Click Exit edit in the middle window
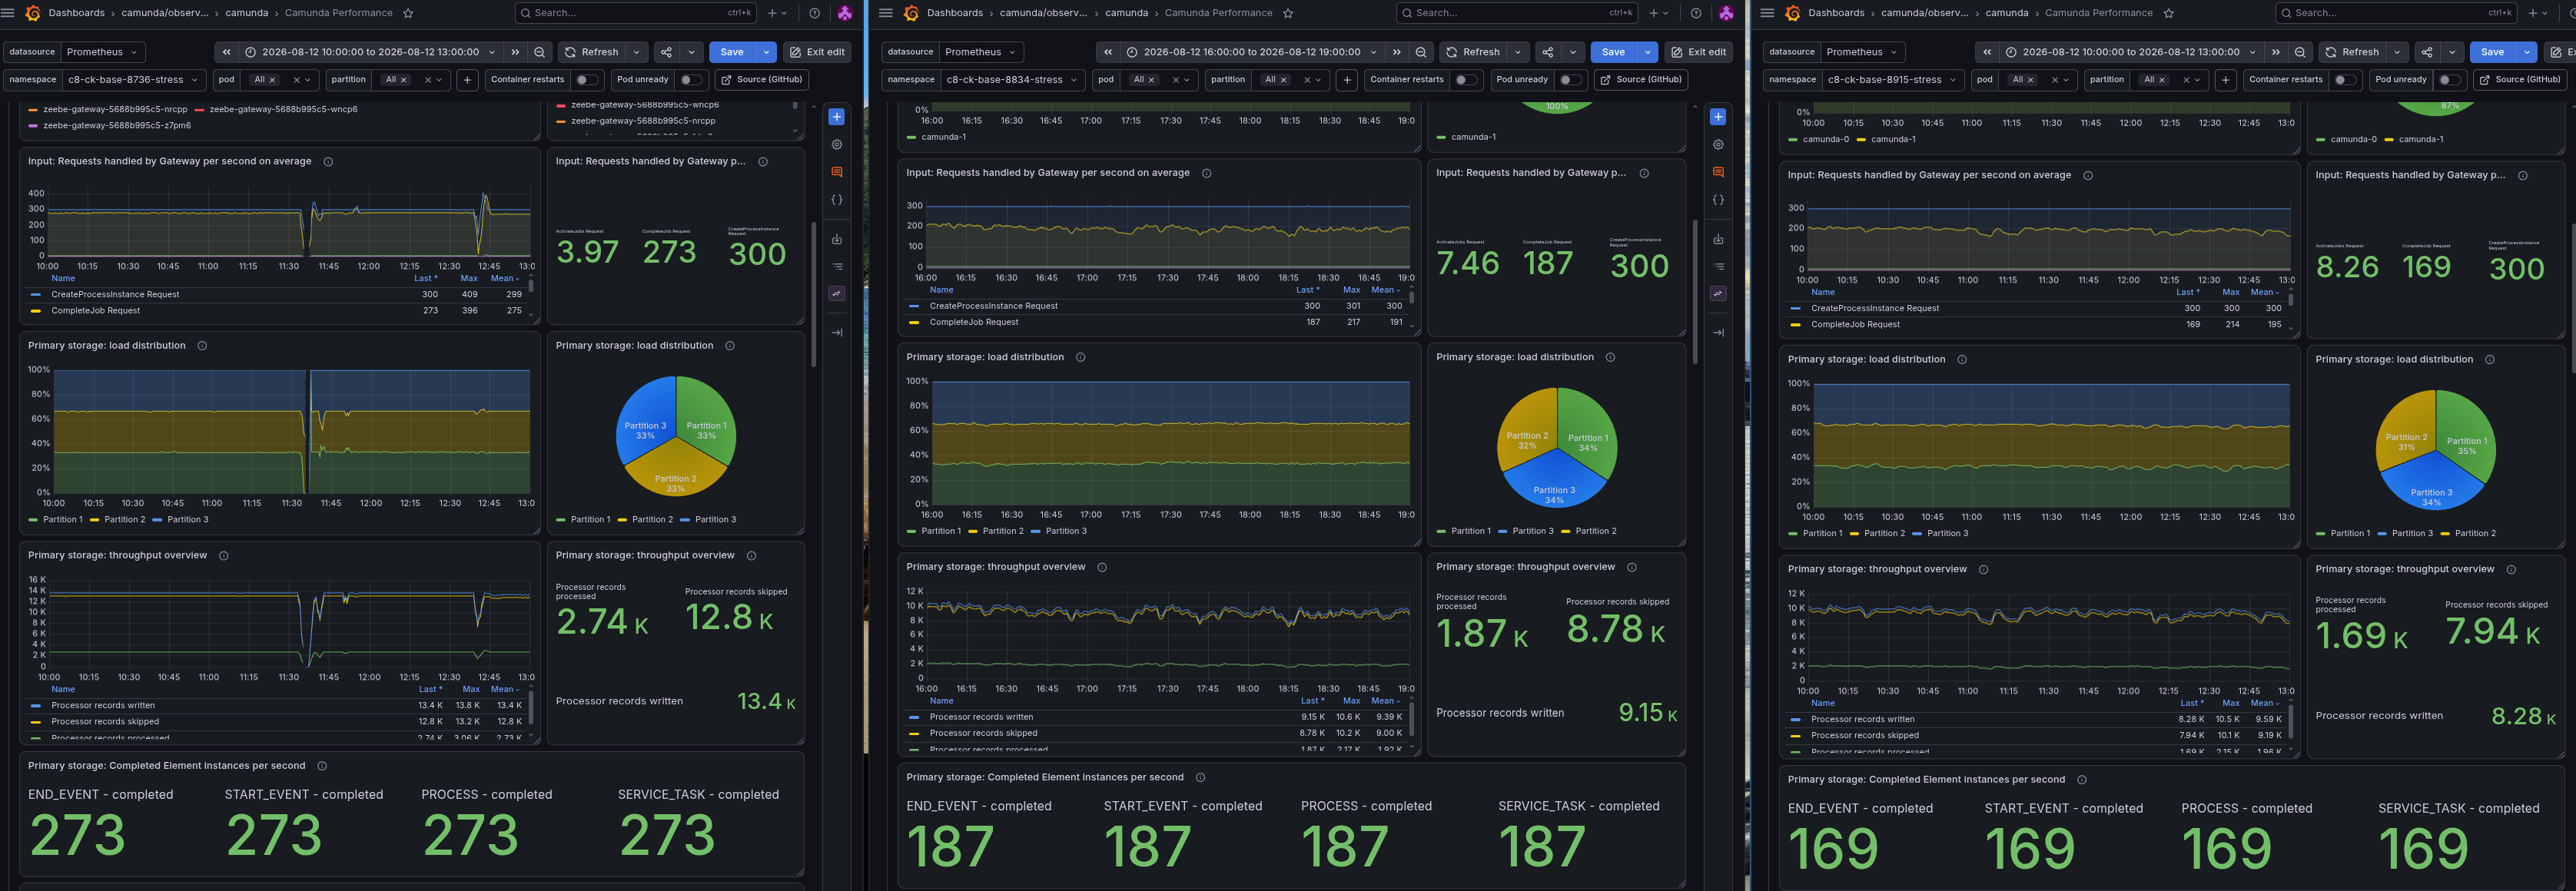The height and width of the screenshot is (891, 2576). [1698, 52]
